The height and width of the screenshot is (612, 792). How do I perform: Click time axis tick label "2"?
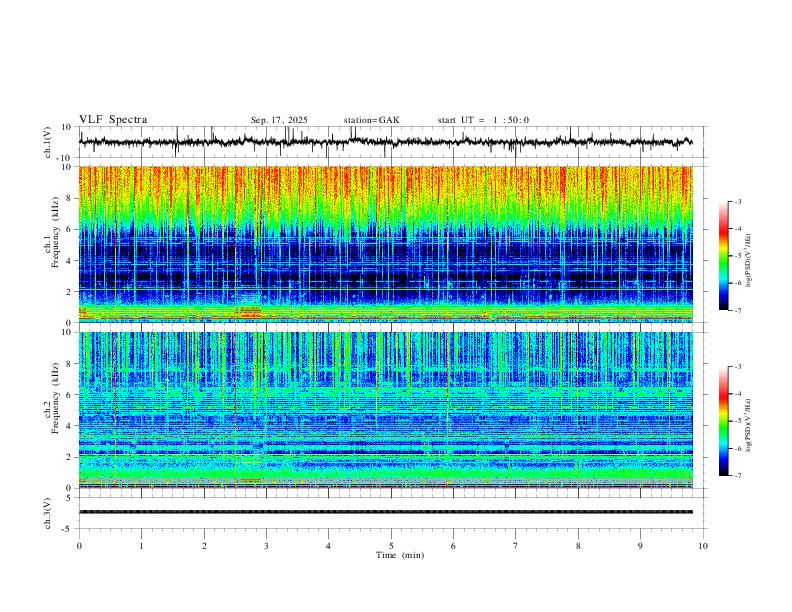point(204,546)
